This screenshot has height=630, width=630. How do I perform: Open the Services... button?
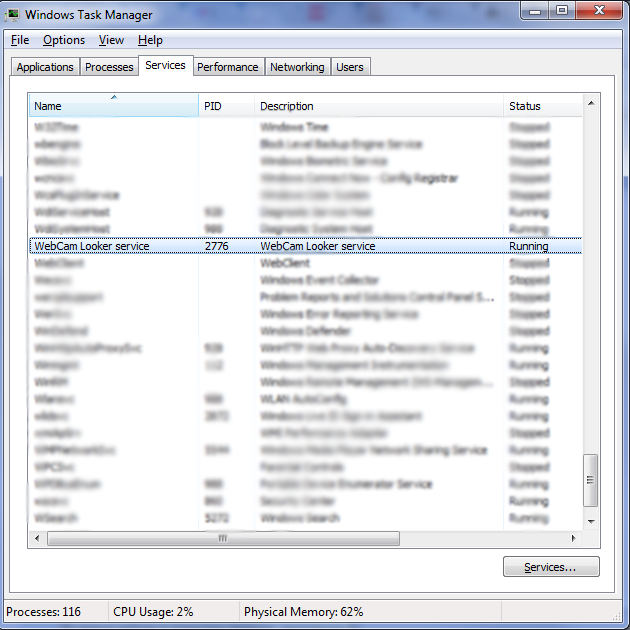click(551, 567)
